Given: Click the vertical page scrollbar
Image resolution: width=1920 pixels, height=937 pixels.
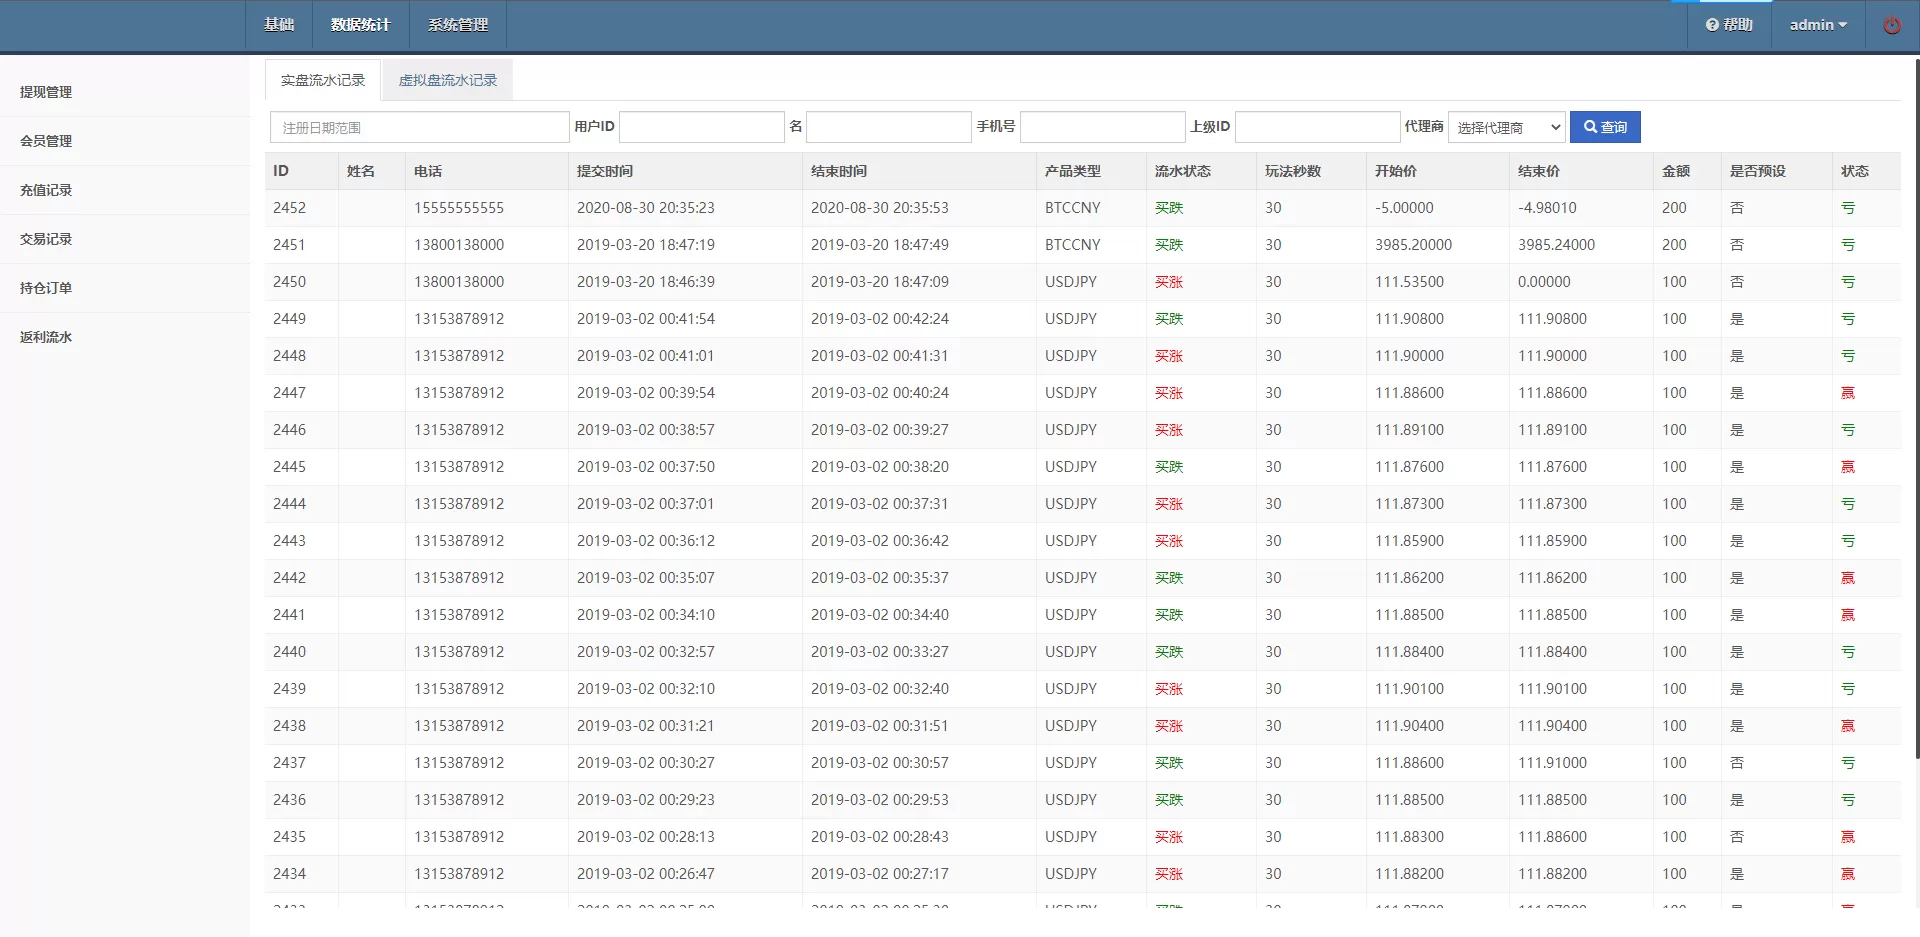Looking at the screenshot, I should tap(1916, 400).
